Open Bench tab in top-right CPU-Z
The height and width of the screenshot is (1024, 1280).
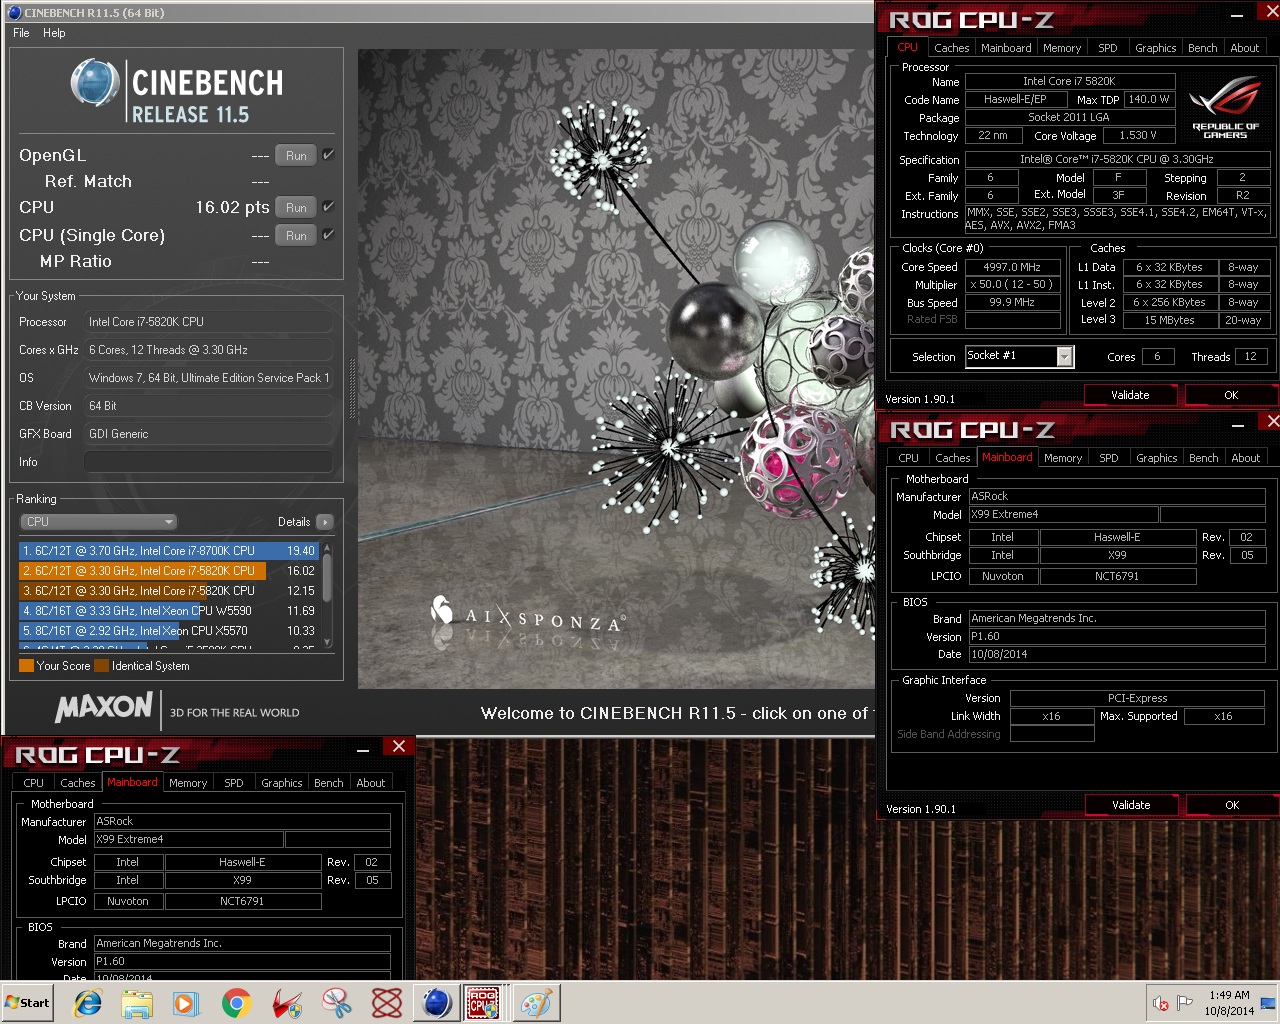pyautogui.click(x=1203, y=48)
